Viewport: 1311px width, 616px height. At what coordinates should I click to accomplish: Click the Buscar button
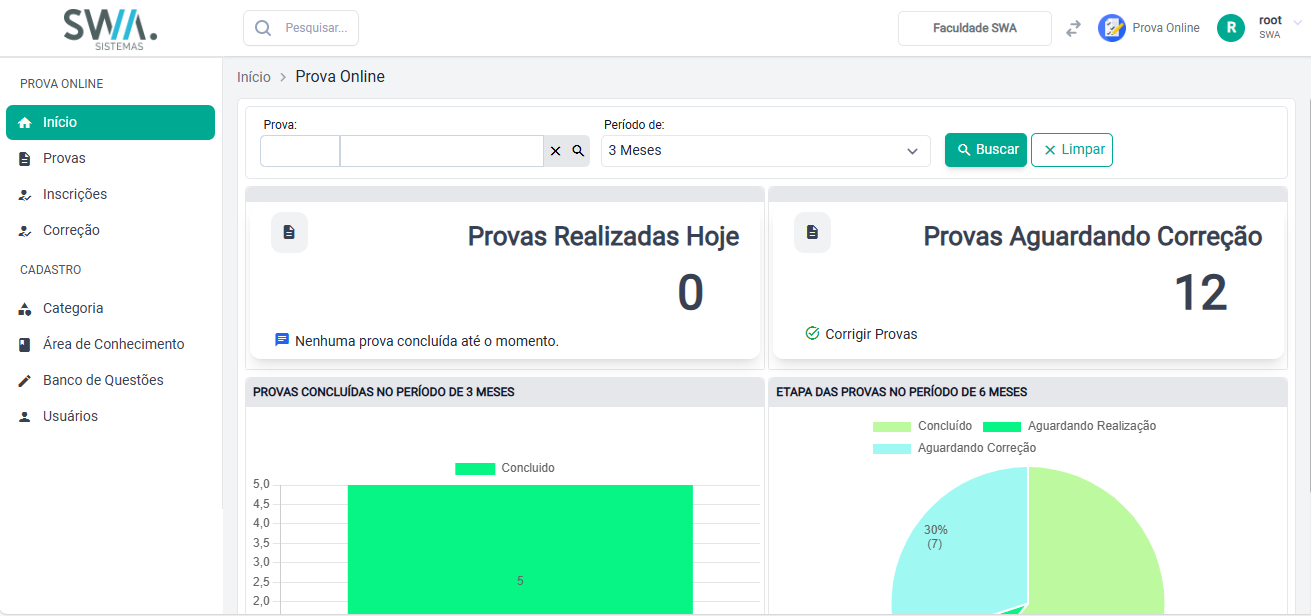pyautogui.click(x=986, y=150)
